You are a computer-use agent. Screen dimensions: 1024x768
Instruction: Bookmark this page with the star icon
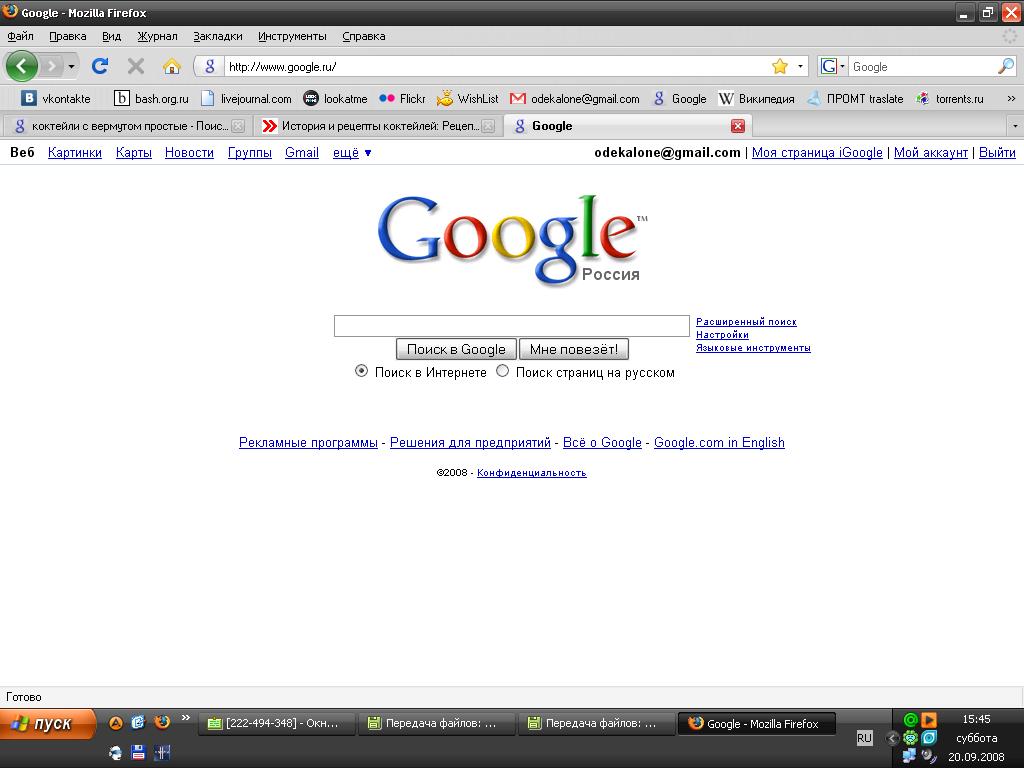pos(780,66)
